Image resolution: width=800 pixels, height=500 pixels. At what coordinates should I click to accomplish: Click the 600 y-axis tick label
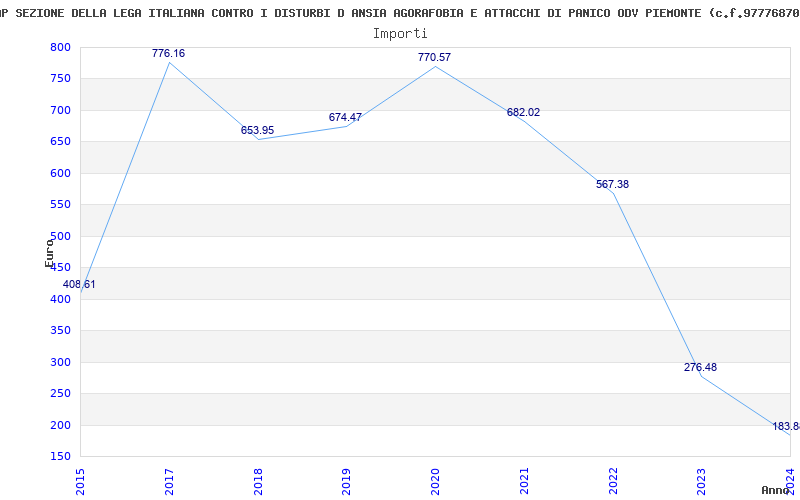click(60, 173)
